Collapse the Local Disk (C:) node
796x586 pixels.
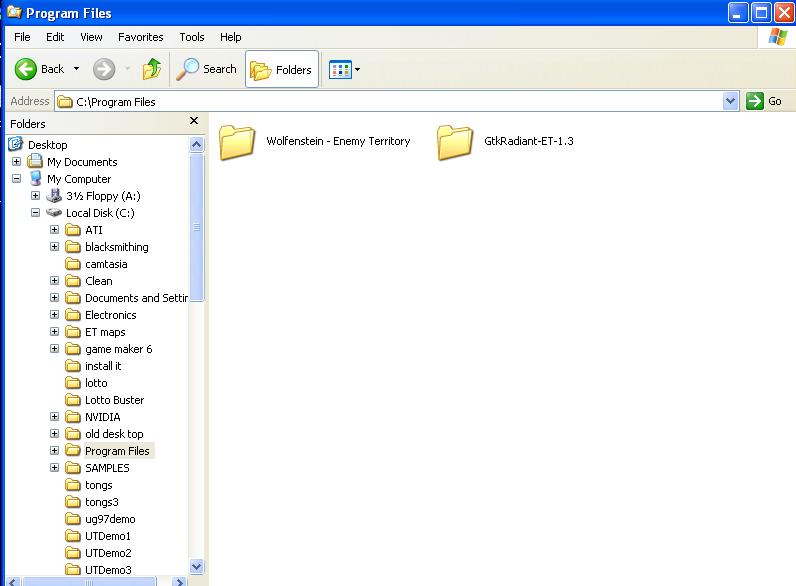[x=36, y=213]
